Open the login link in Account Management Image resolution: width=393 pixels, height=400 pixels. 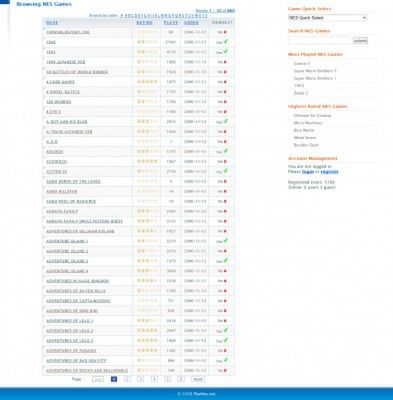click(x=308, y=172)
